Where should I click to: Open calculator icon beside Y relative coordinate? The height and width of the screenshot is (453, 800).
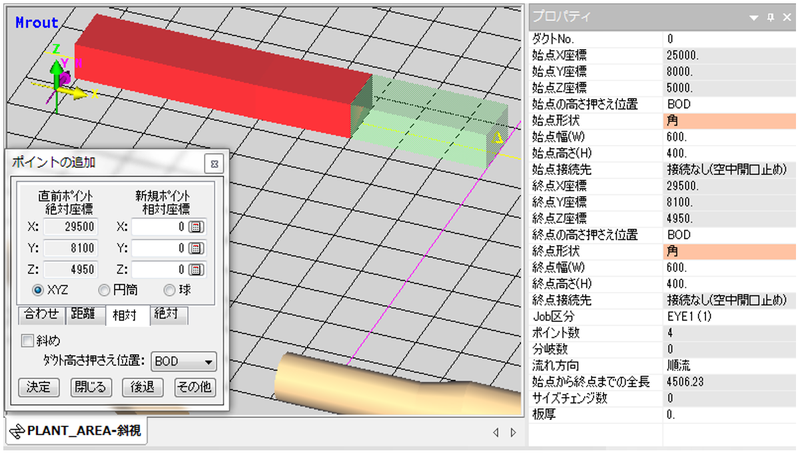tap(196, 248)
